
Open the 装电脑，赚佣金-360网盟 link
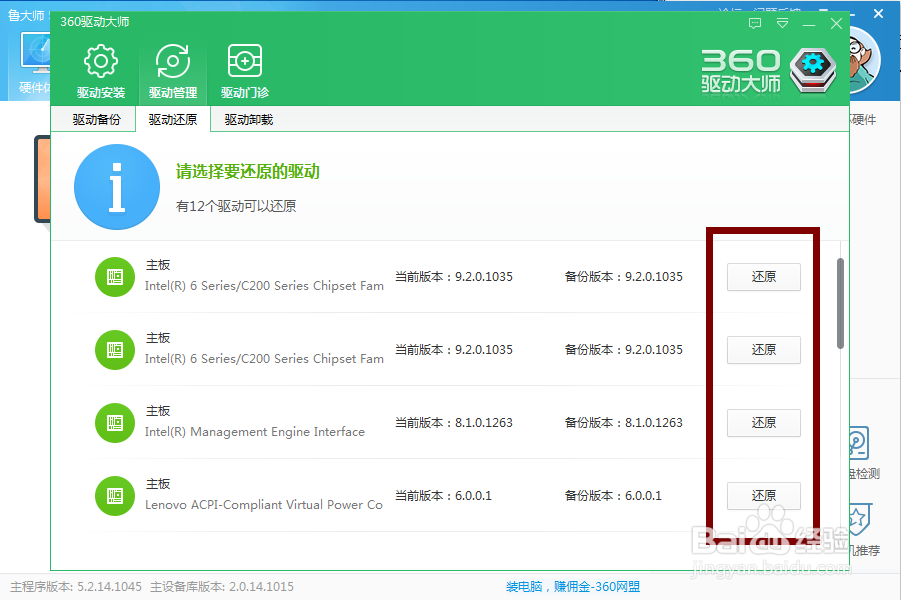(x=573, y=587)
